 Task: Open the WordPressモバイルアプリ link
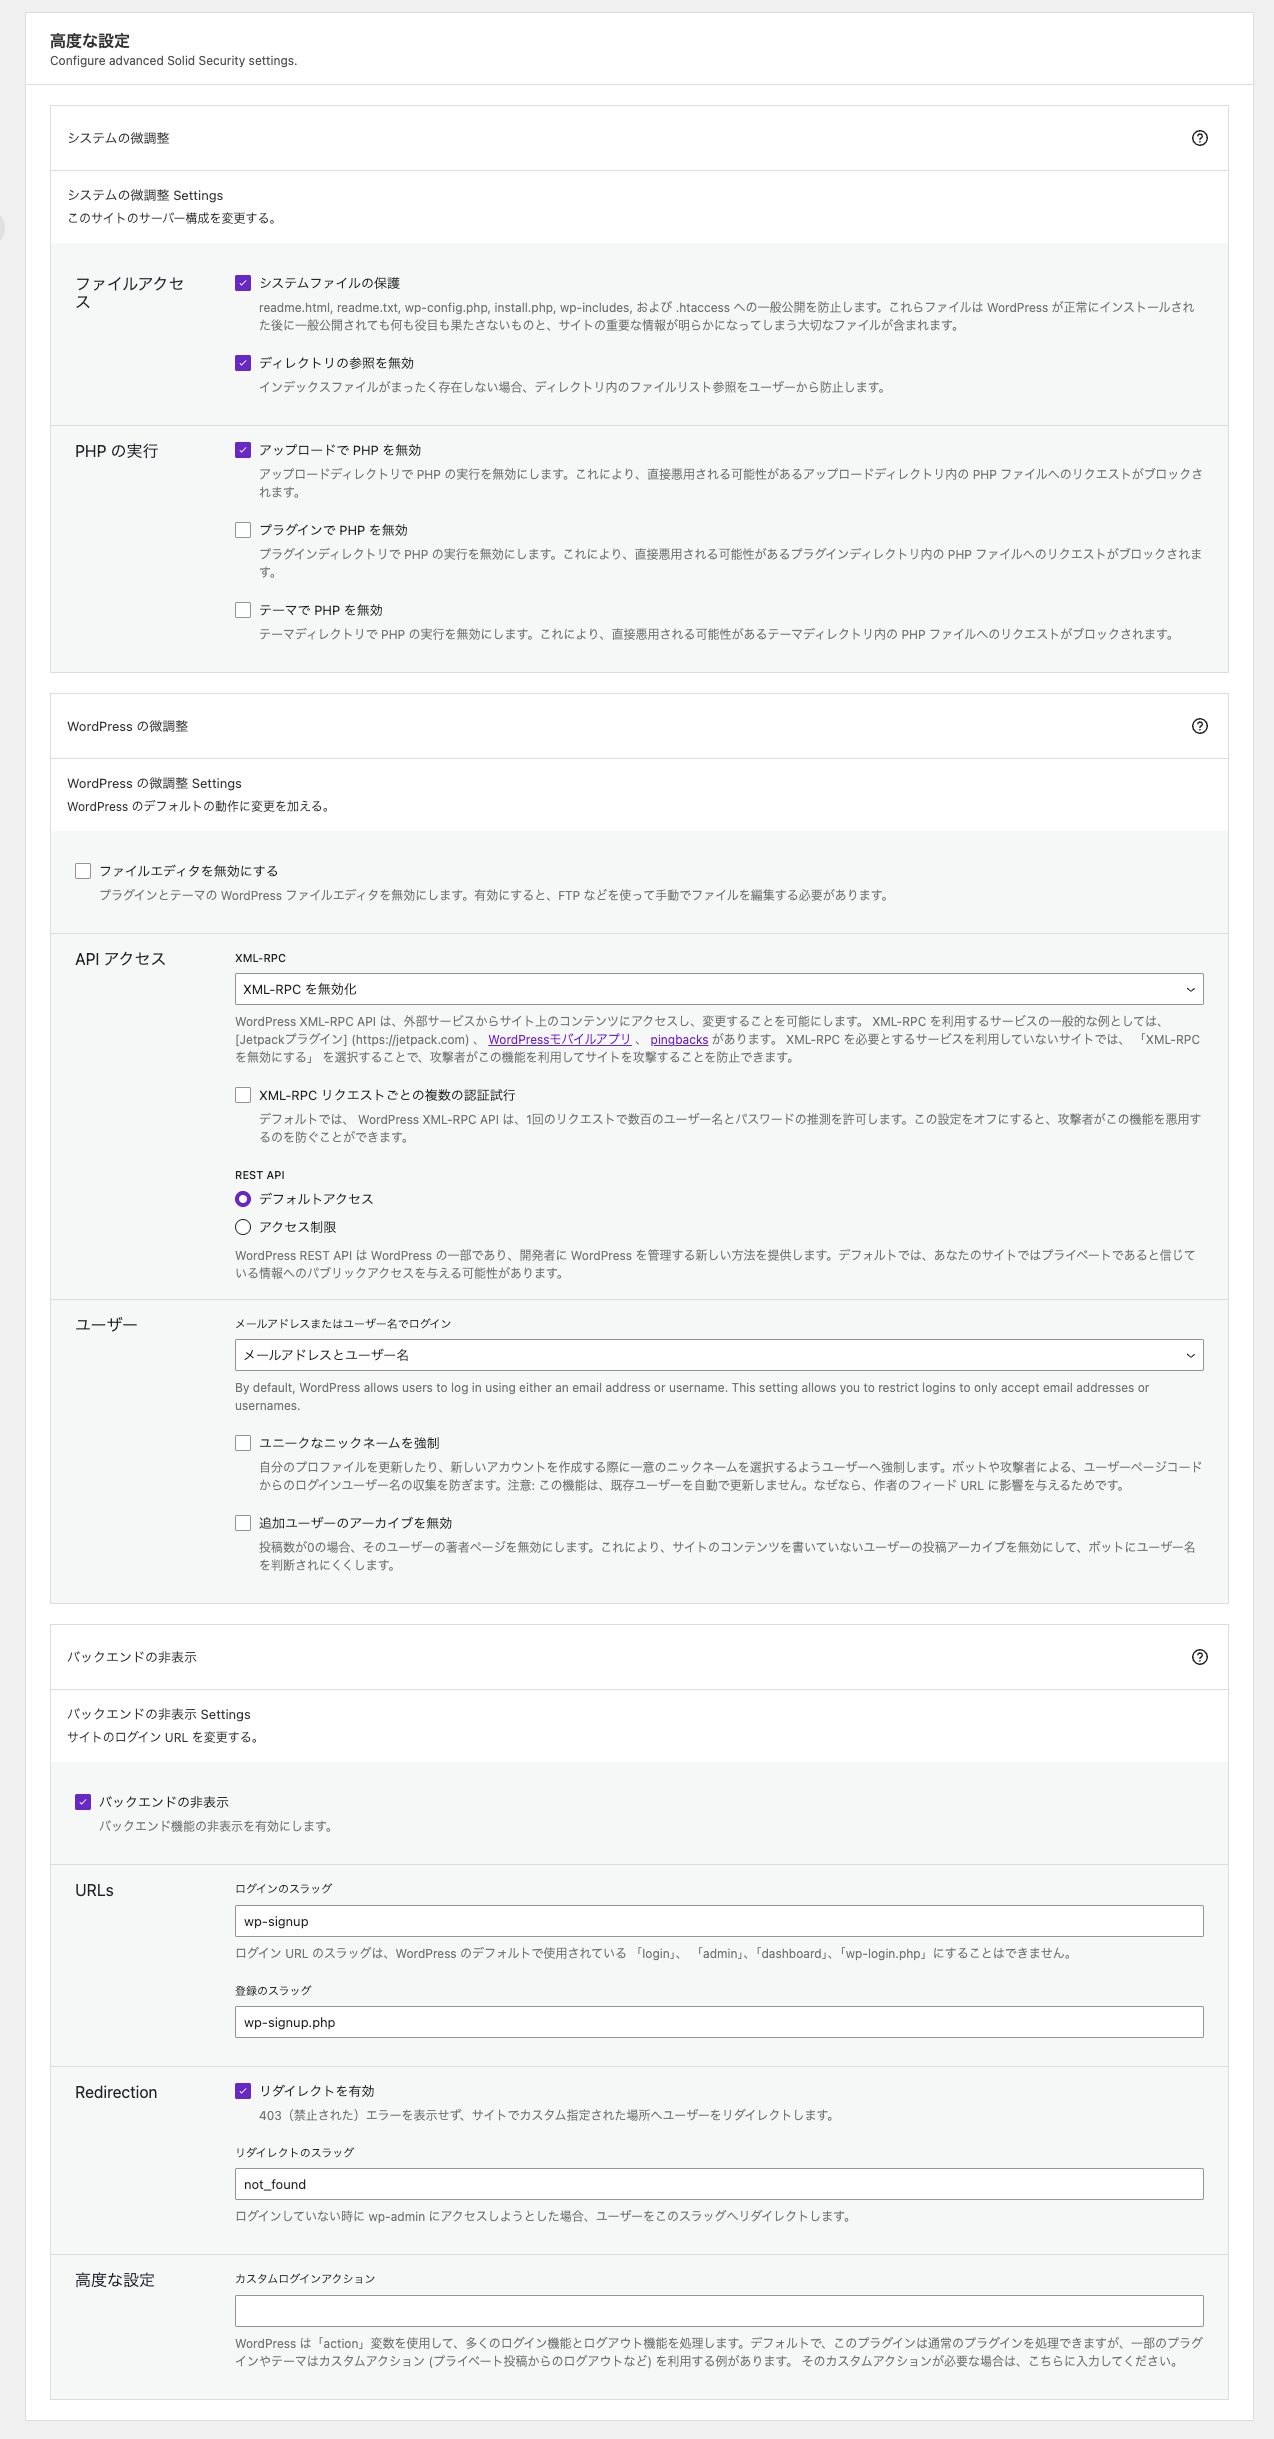(x=559, y=1040)
